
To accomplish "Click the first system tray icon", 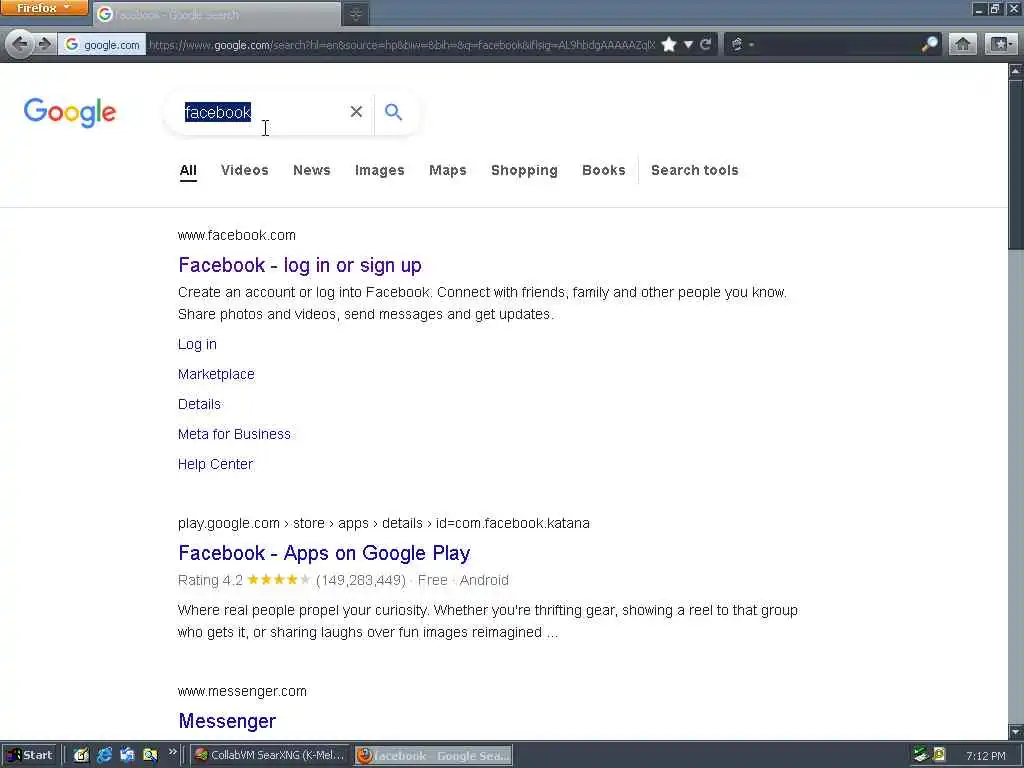I will click(921, 756).
